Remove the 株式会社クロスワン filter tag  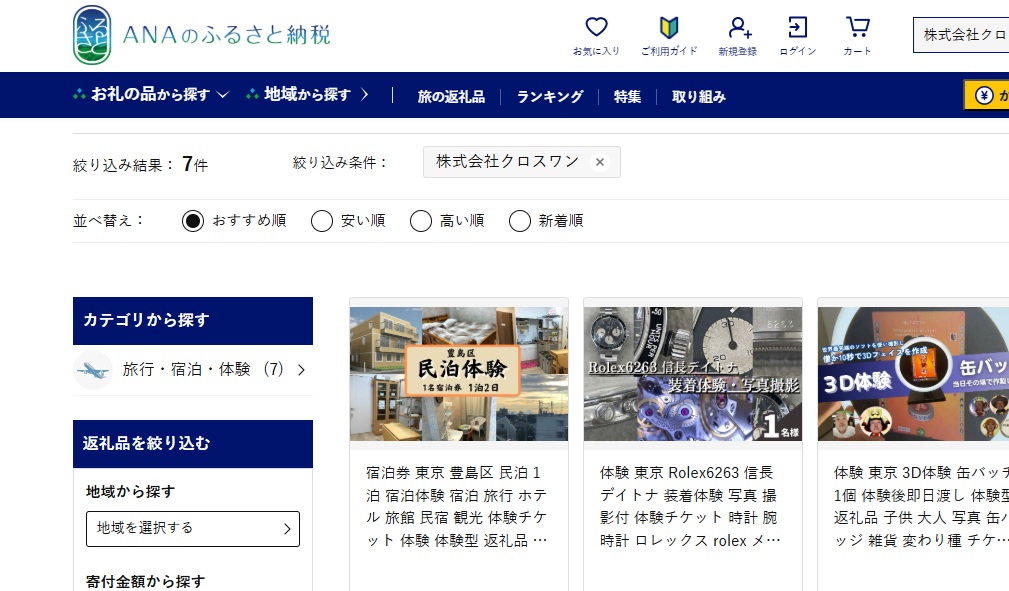tap(600, 162)
